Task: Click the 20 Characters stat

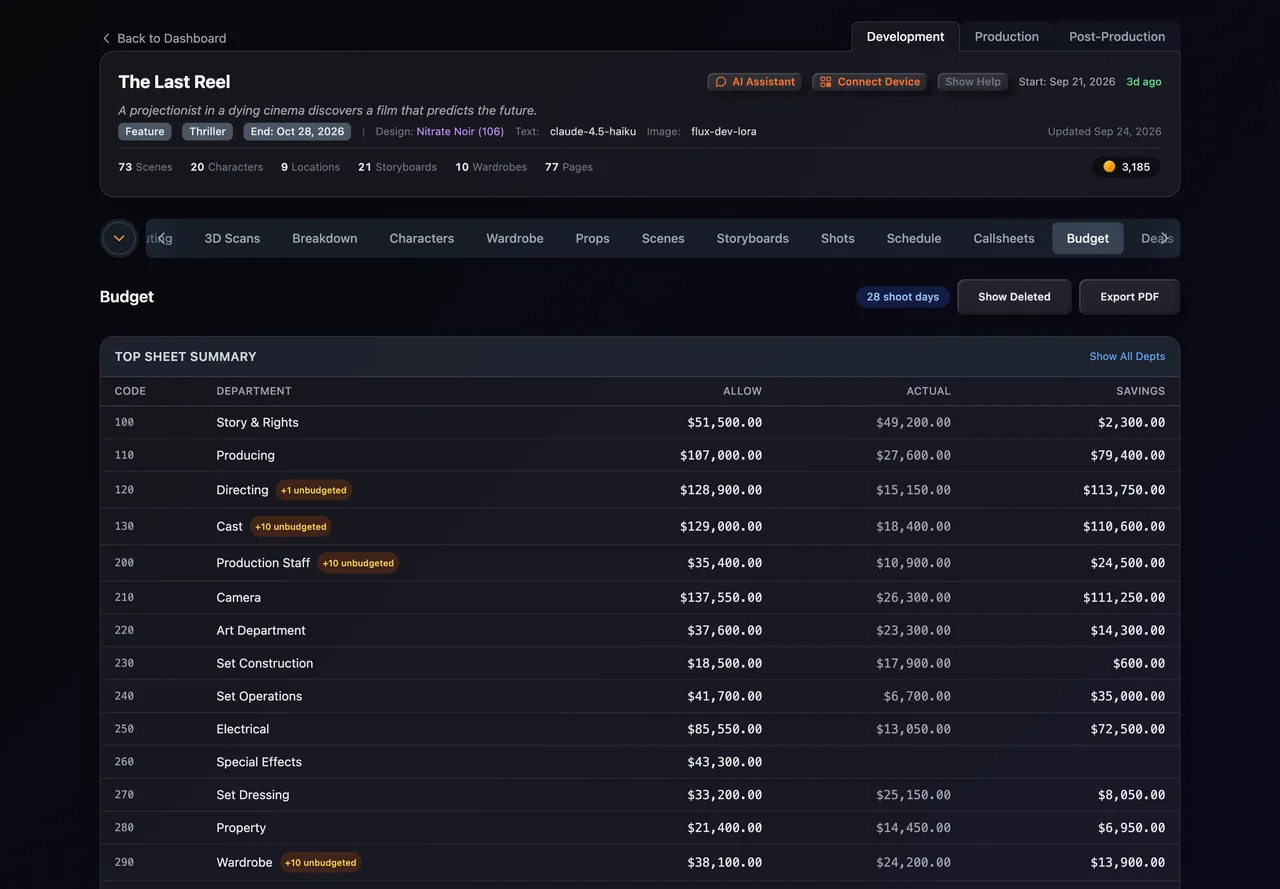Action: coord(227,167)
